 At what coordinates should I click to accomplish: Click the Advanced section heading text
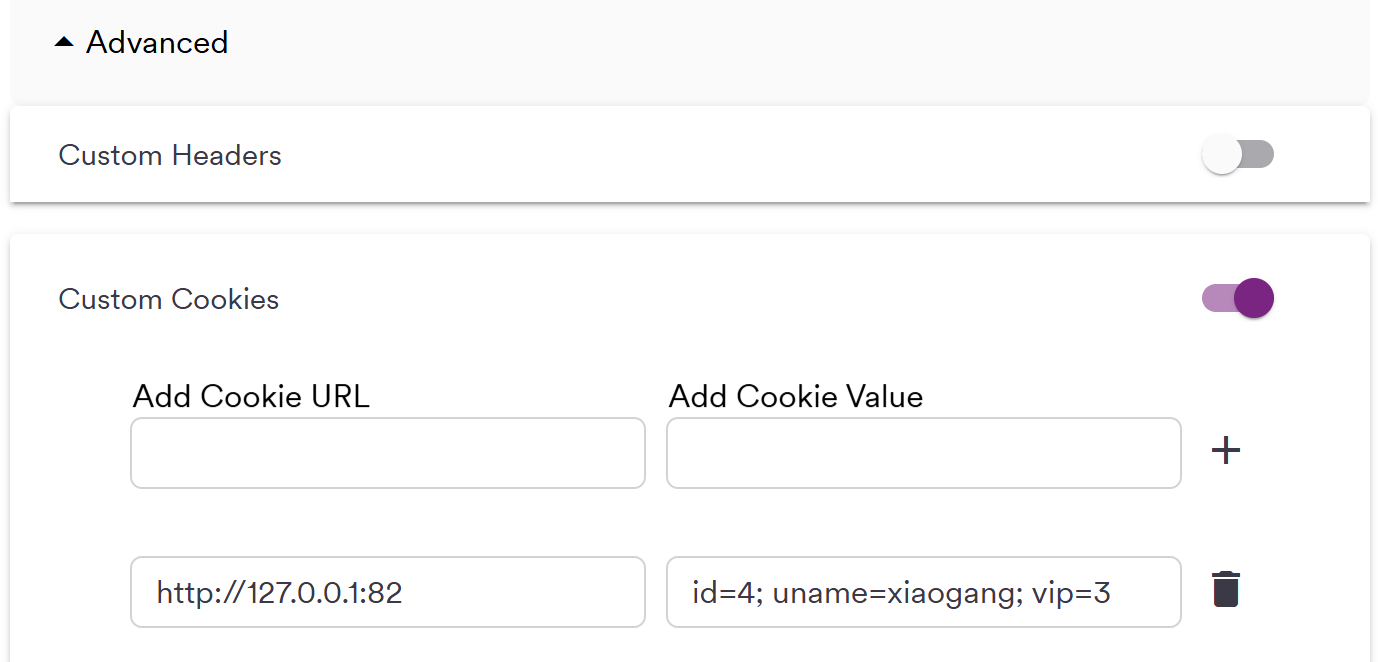[x=157, y=43]
